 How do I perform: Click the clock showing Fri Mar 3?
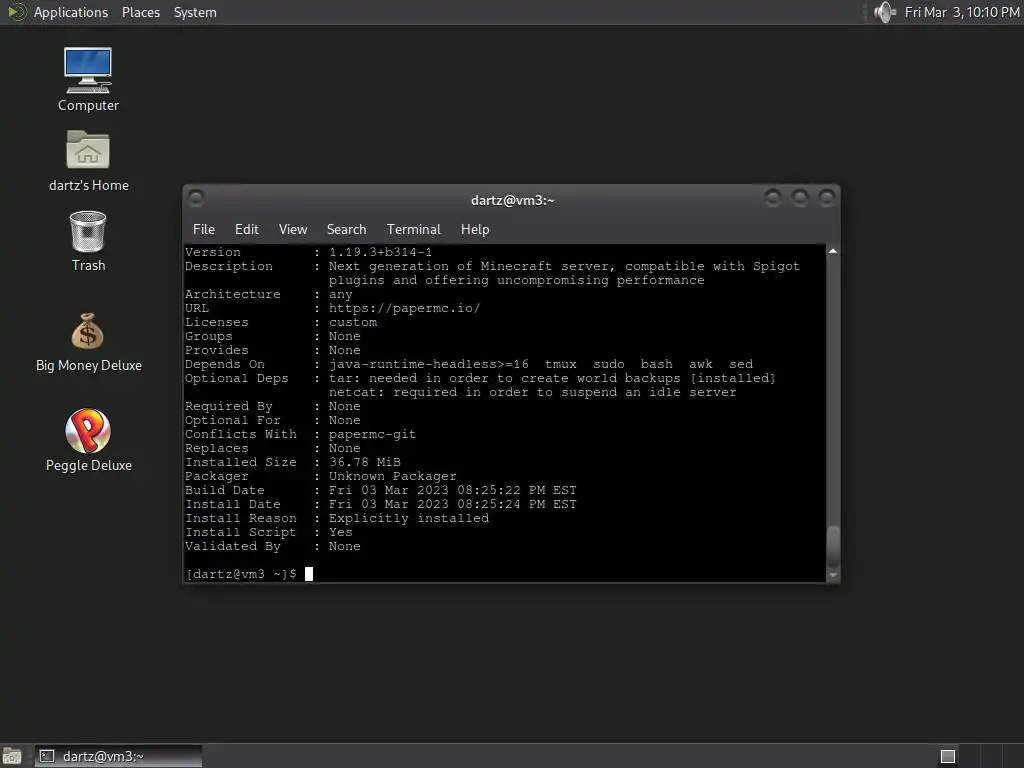[962, 12]
